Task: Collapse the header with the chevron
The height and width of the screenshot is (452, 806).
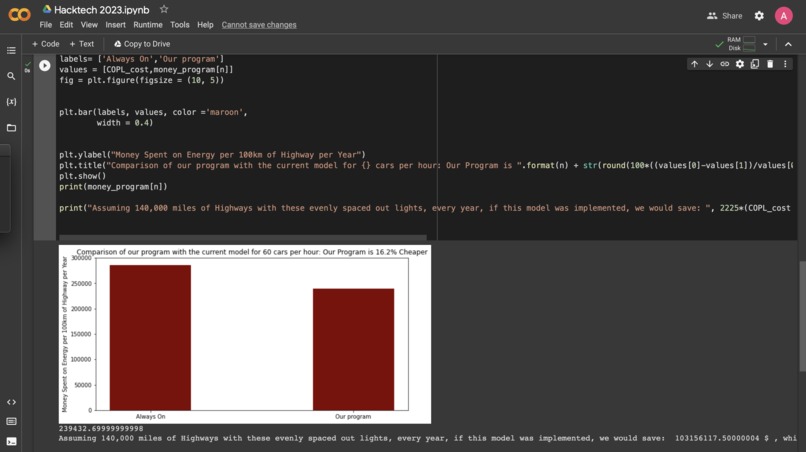Action: click(x=788, y=44)
